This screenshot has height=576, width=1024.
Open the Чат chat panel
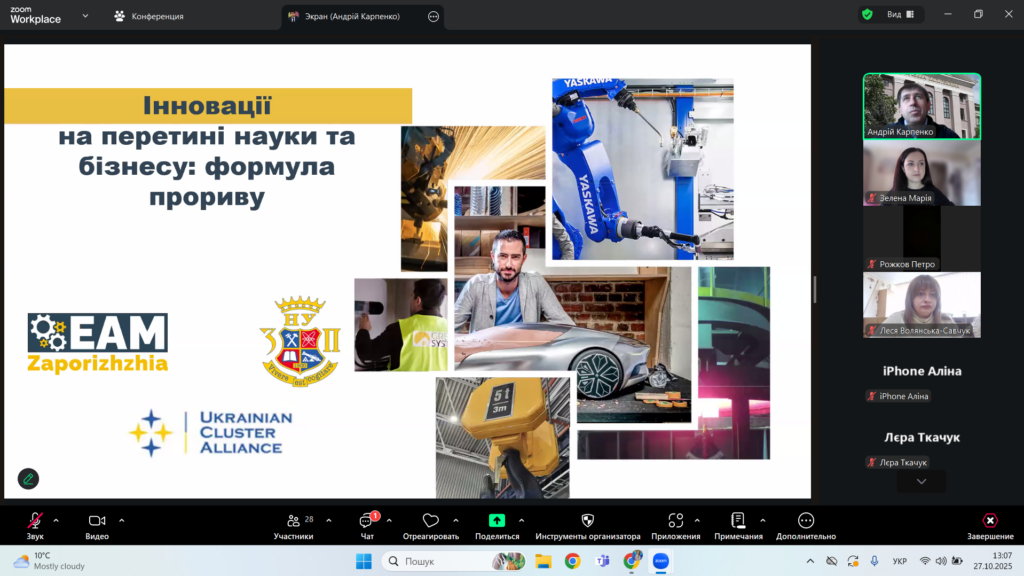367,521
